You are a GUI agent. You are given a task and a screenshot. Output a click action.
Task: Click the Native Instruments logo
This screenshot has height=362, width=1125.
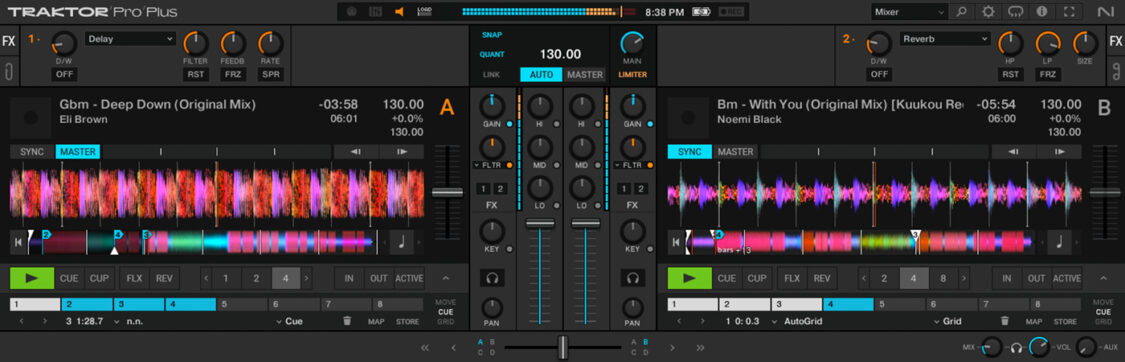click(x=1106, y=11)
